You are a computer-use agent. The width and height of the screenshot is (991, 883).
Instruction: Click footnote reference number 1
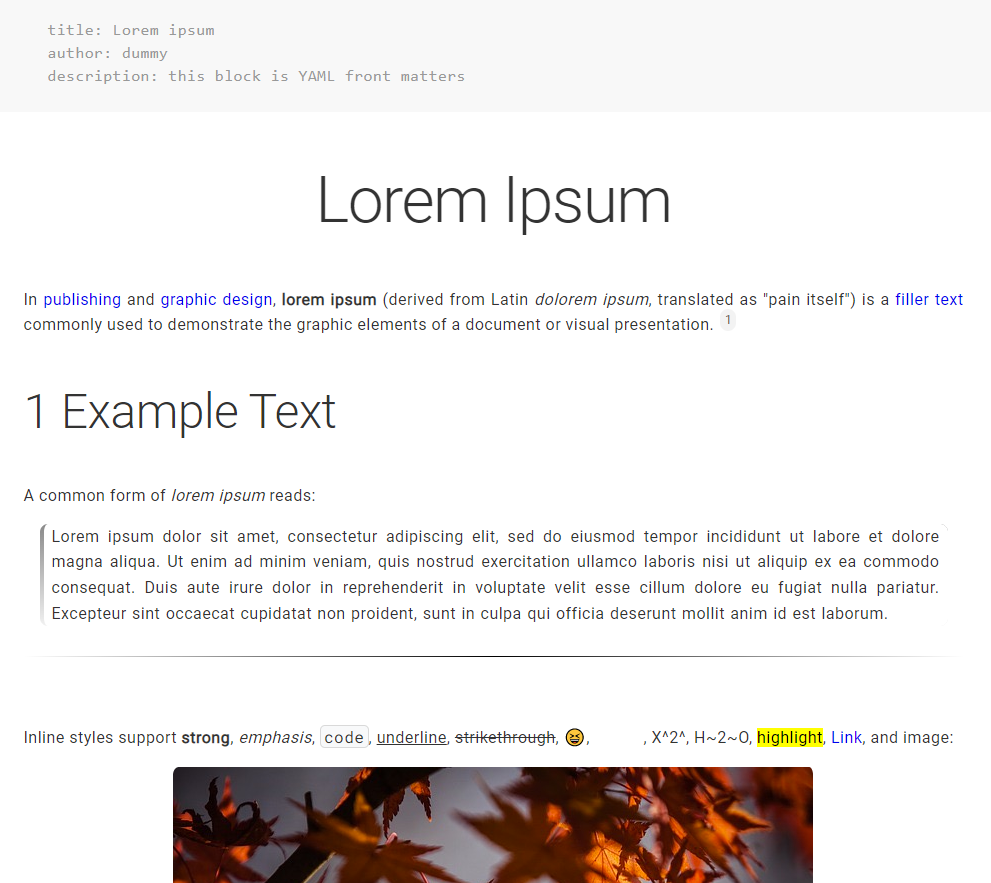pyautogui.click(x=728, y=320)
